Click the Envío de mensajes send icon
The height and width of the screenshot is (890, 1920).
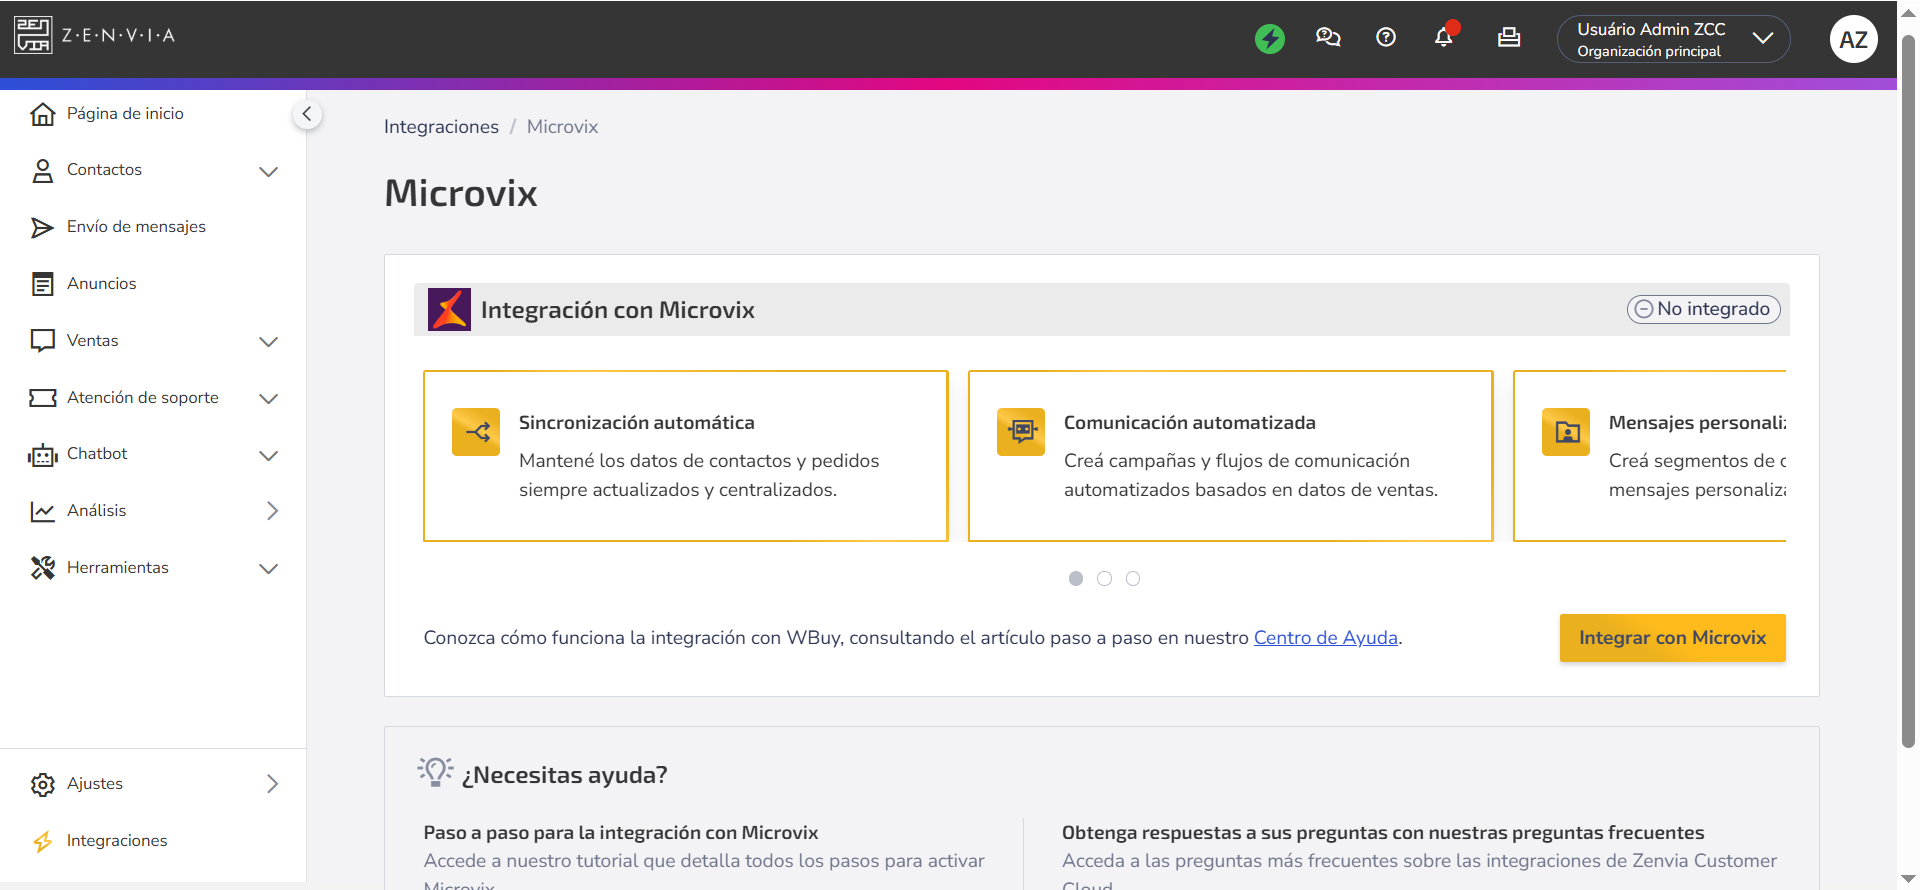click(42, 228)
